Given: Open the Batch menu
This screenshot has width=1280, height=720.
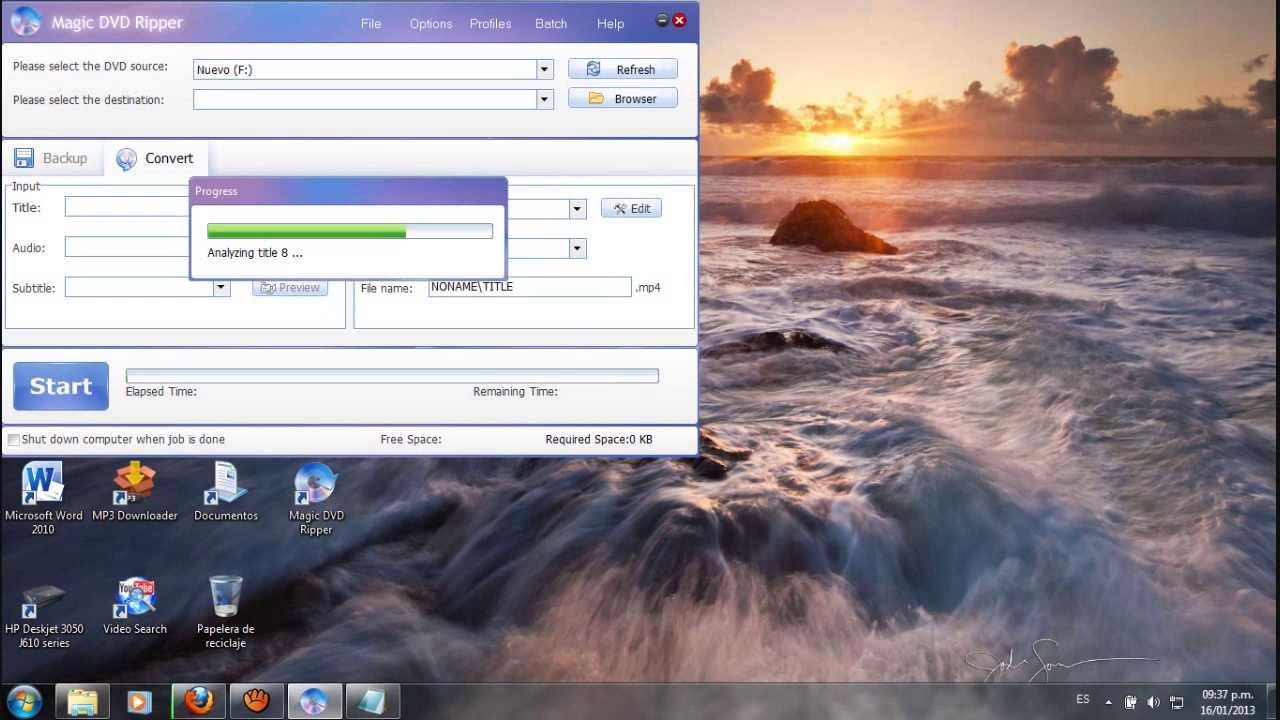Looking at the screenshot, I should pyautogui.click(x=551, y=24).
